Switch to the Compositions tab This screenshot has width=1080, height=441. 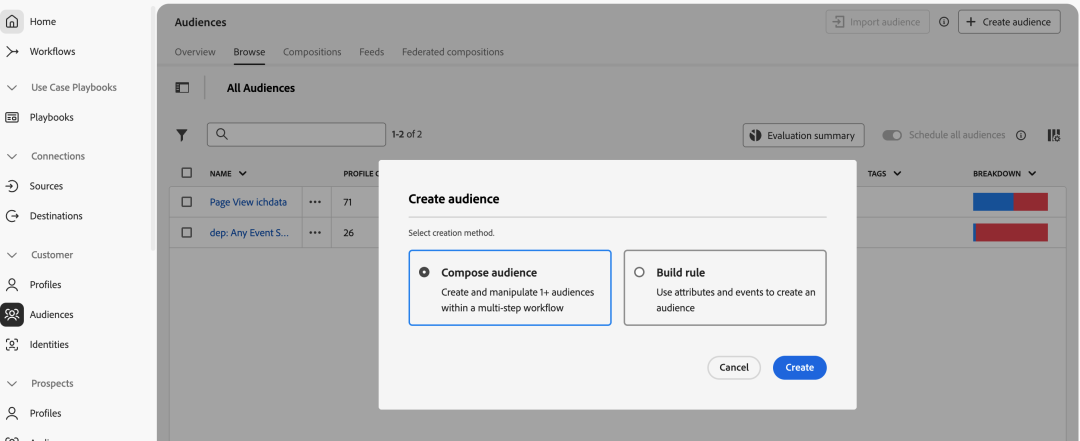click(312, 52)
